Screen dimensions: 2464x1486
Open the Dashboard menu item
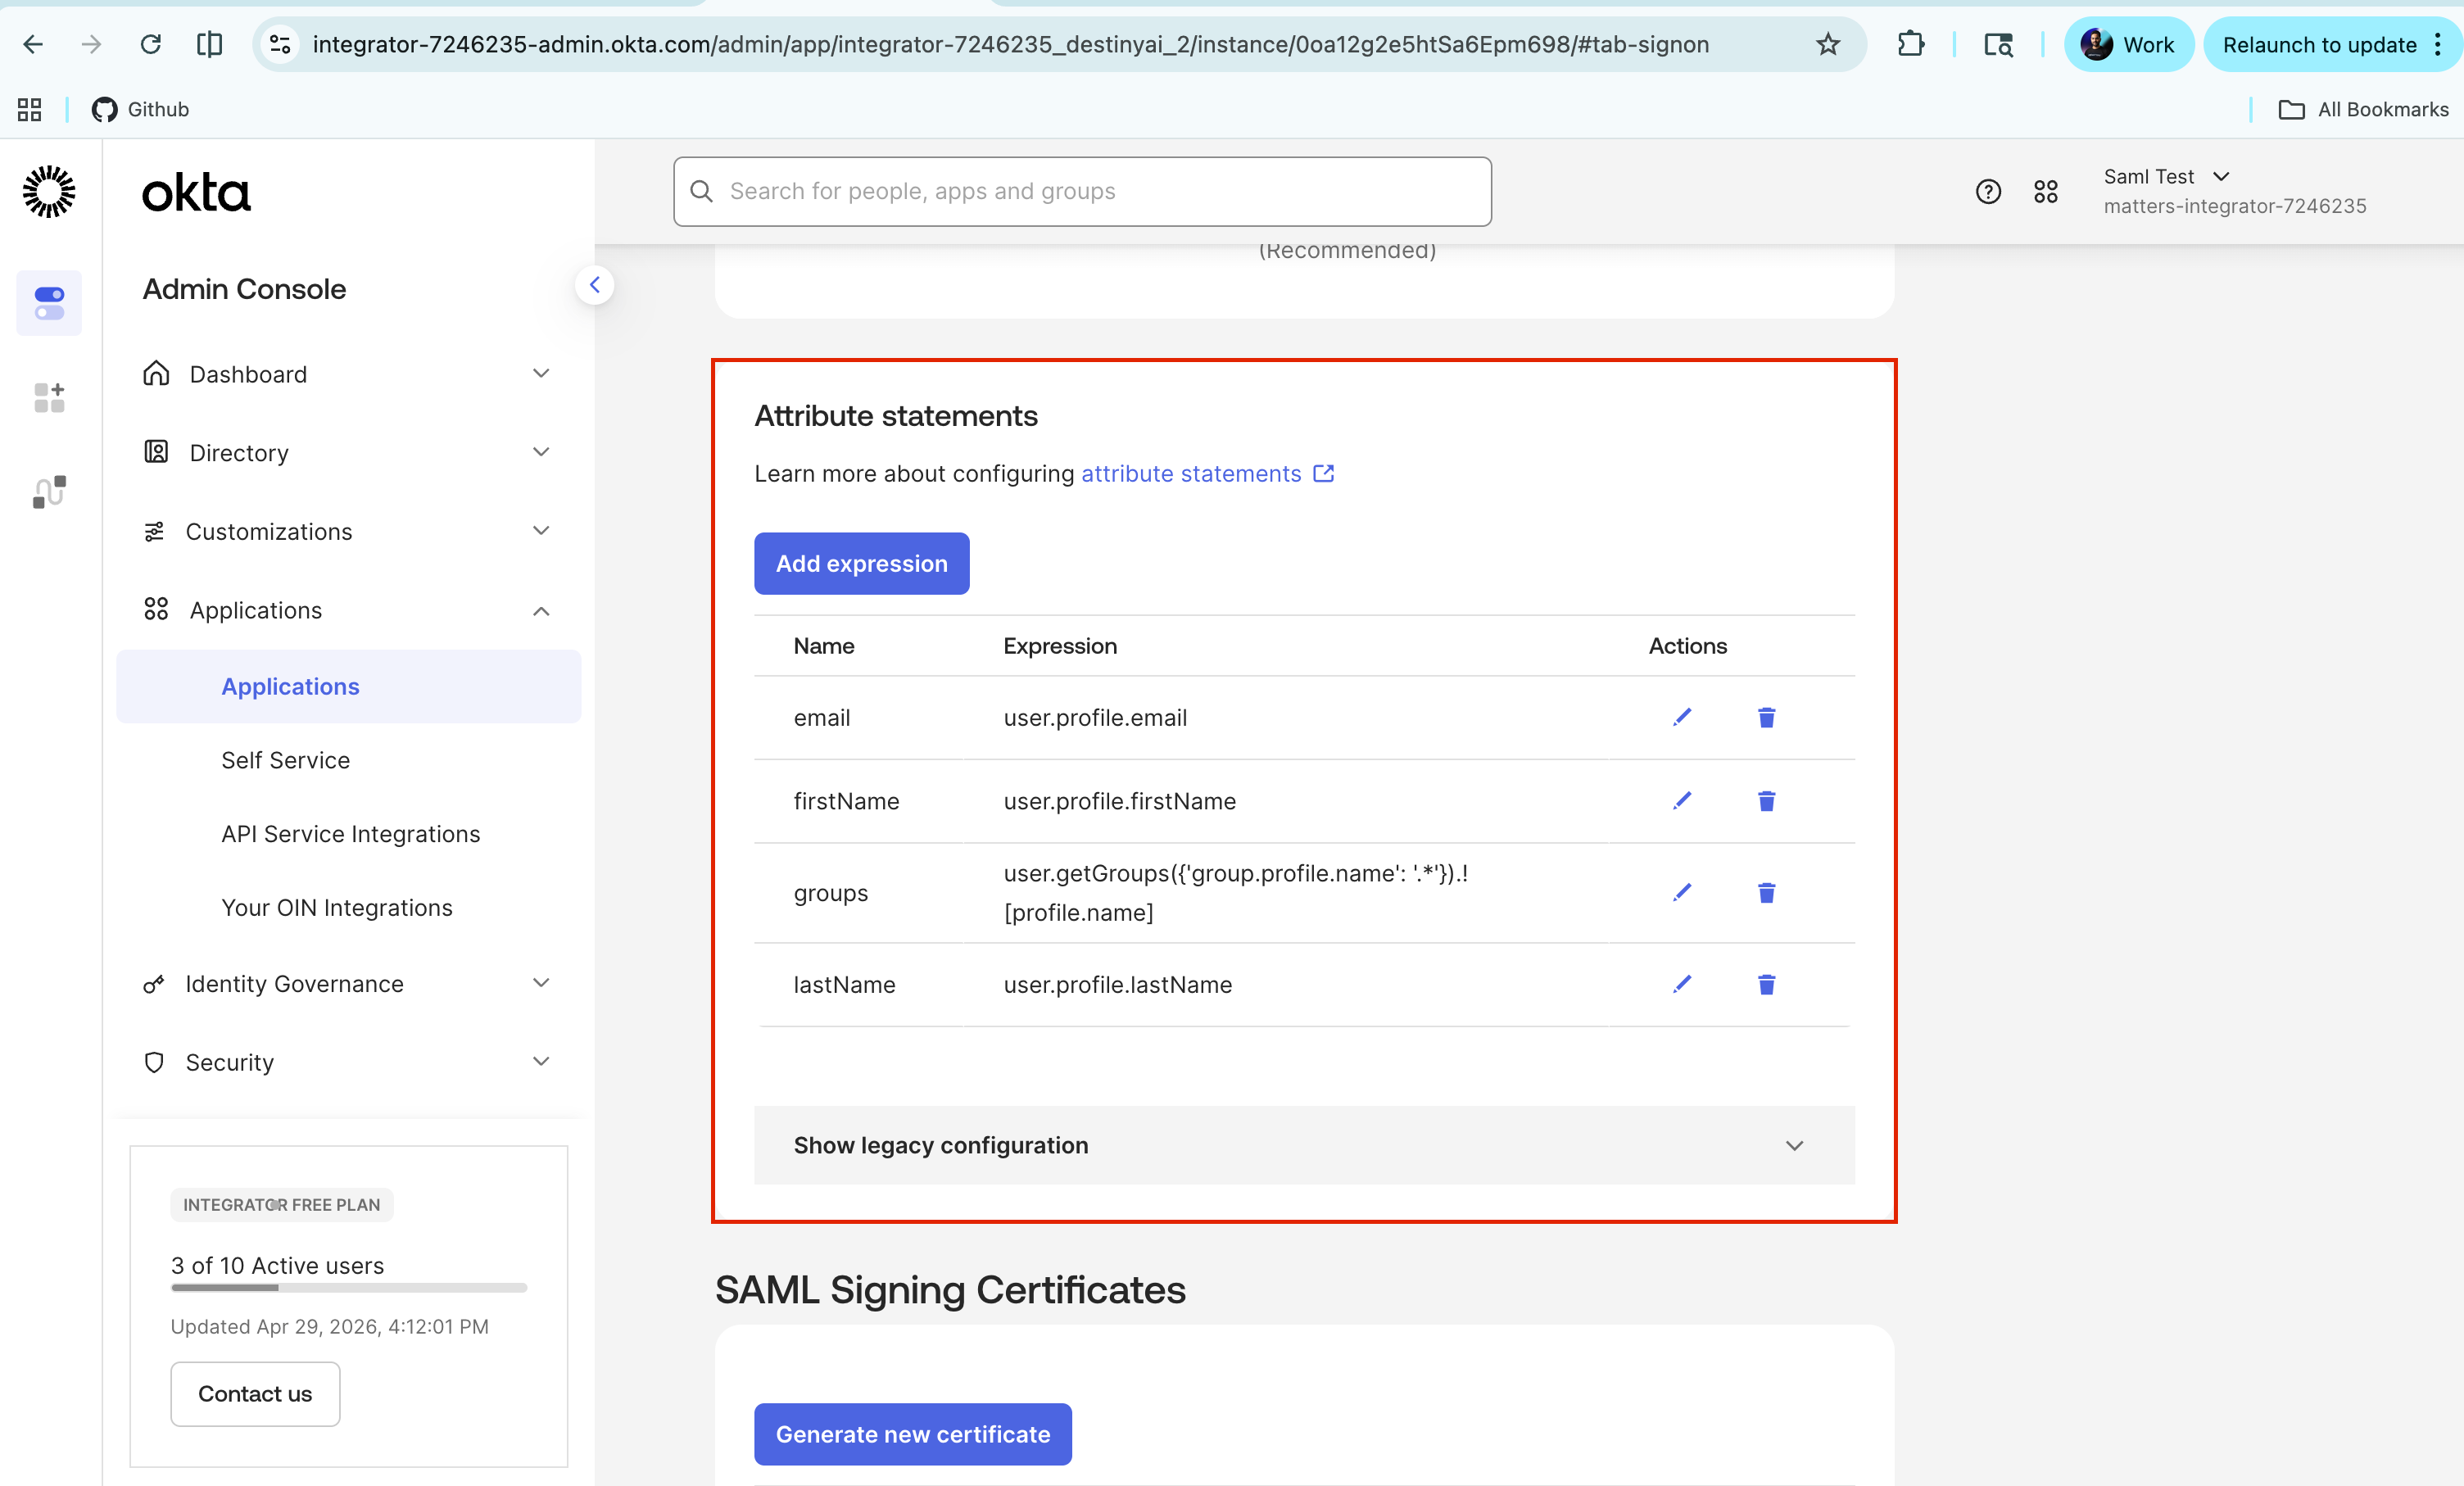(x=248, y=374)
